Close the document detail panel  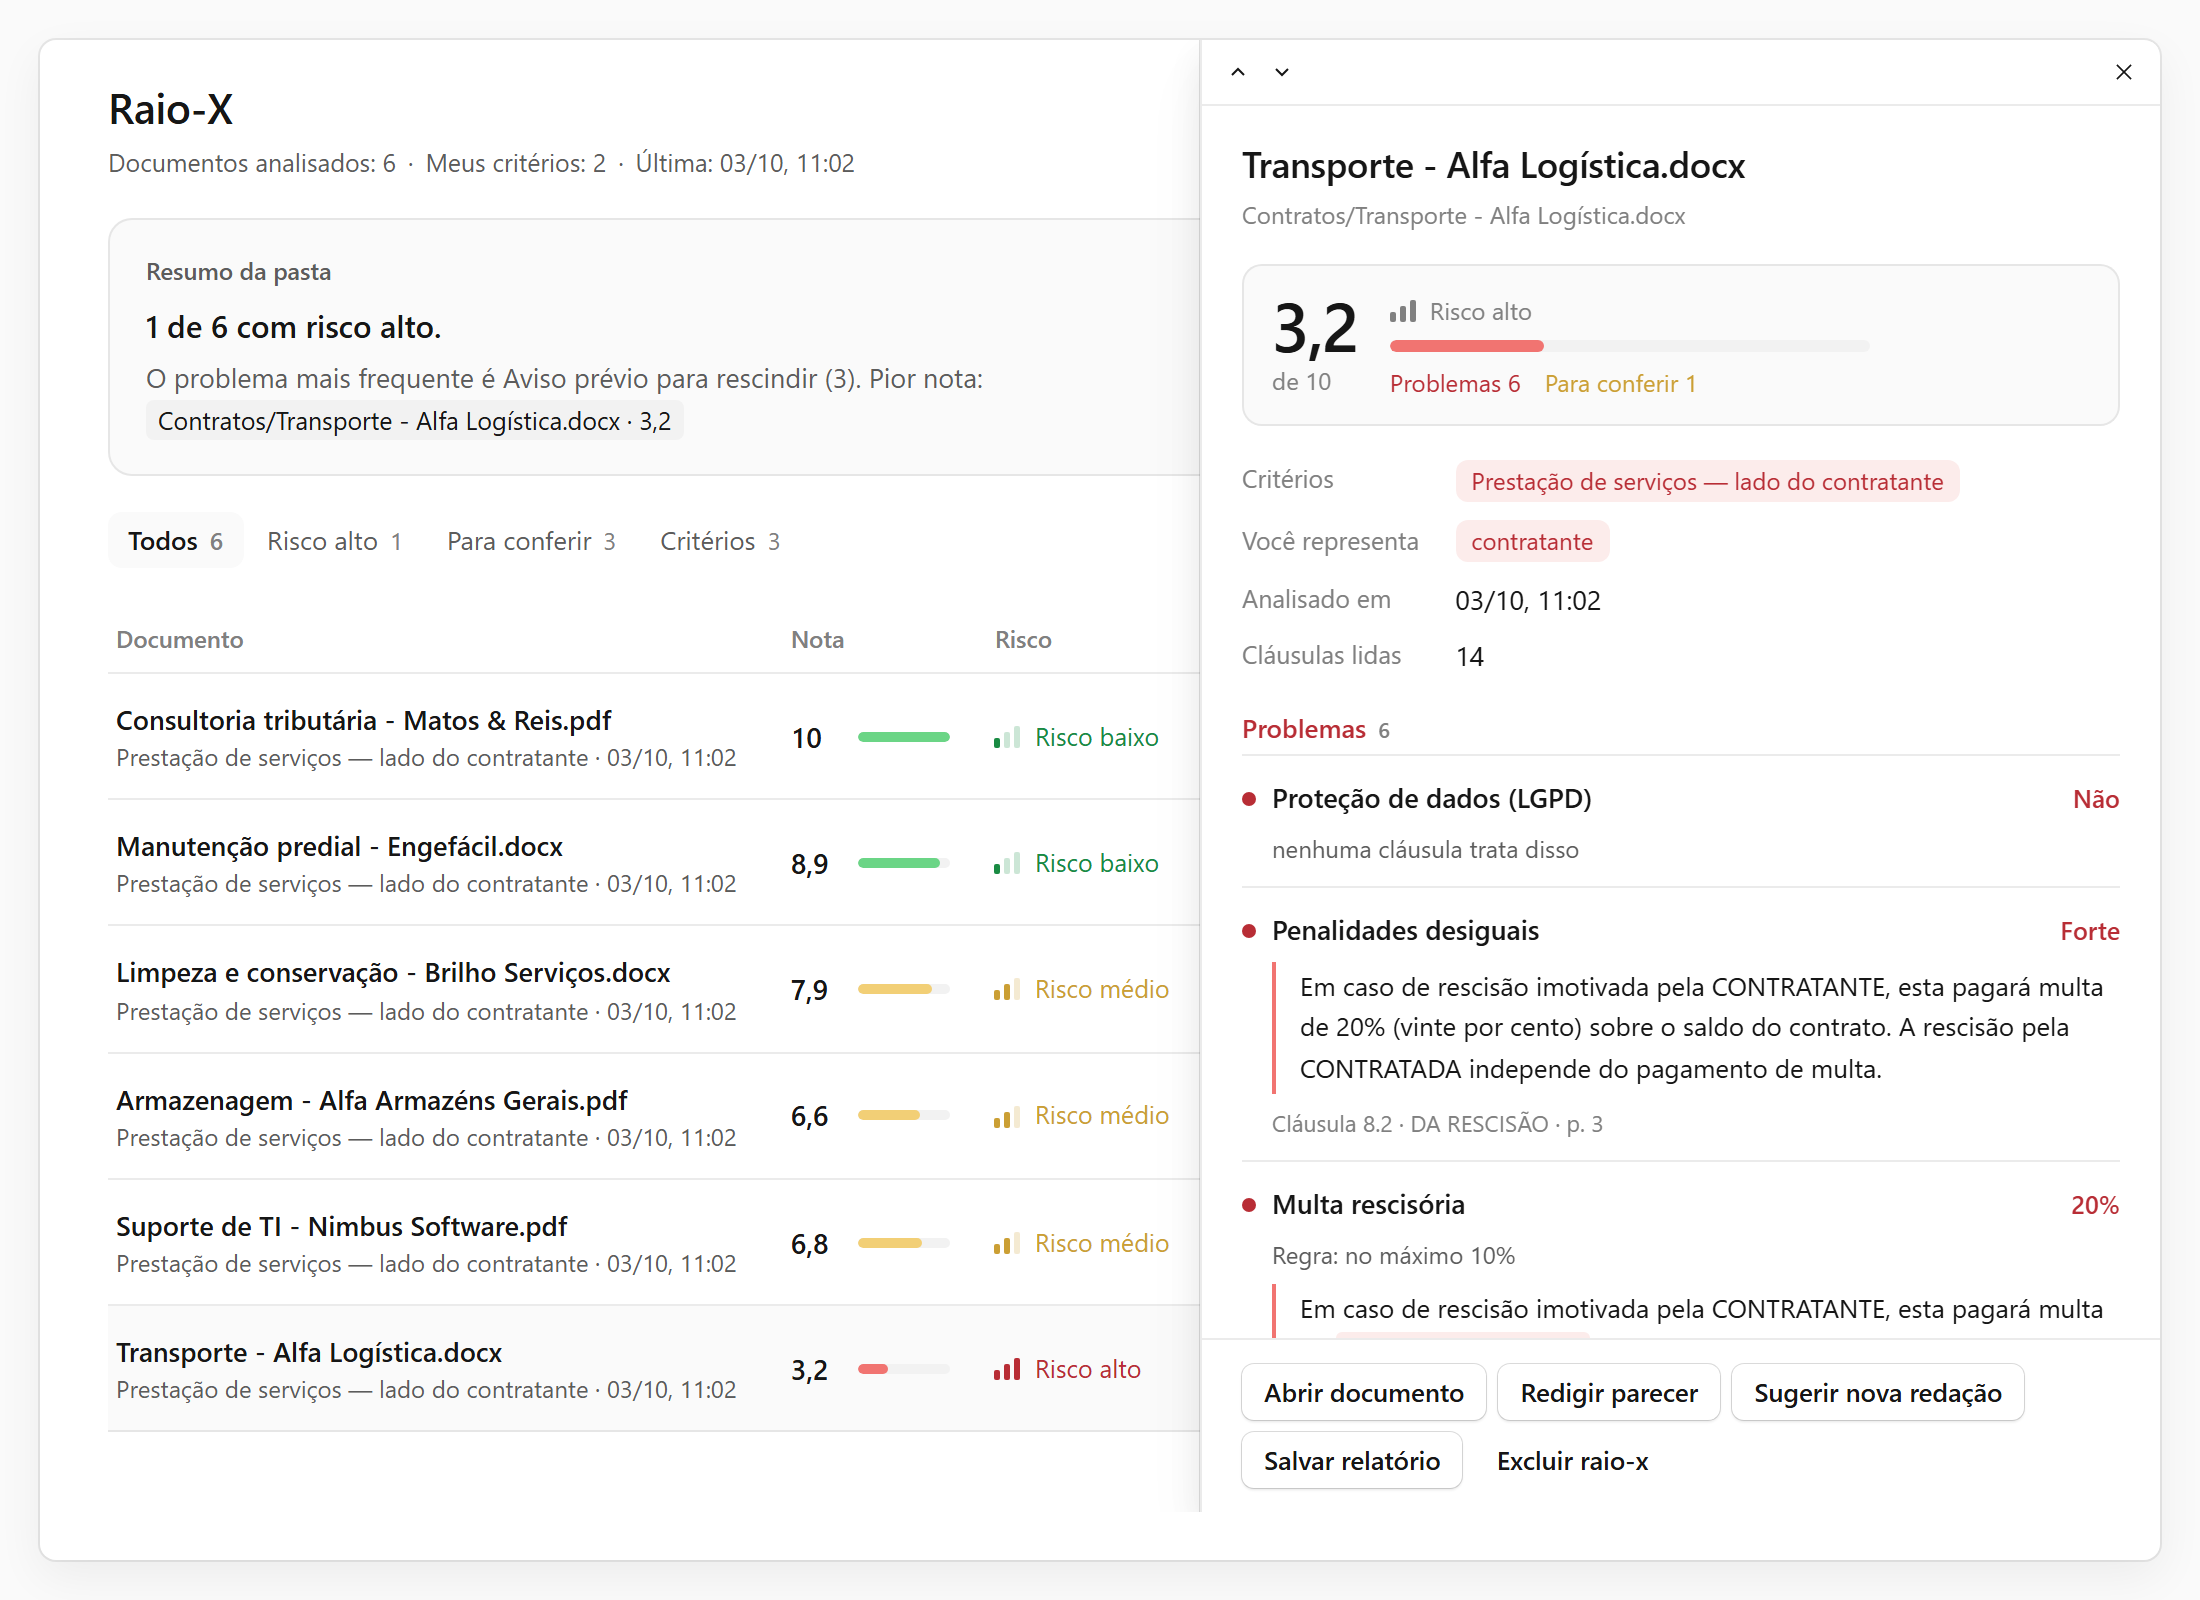tap(2124, 72)
